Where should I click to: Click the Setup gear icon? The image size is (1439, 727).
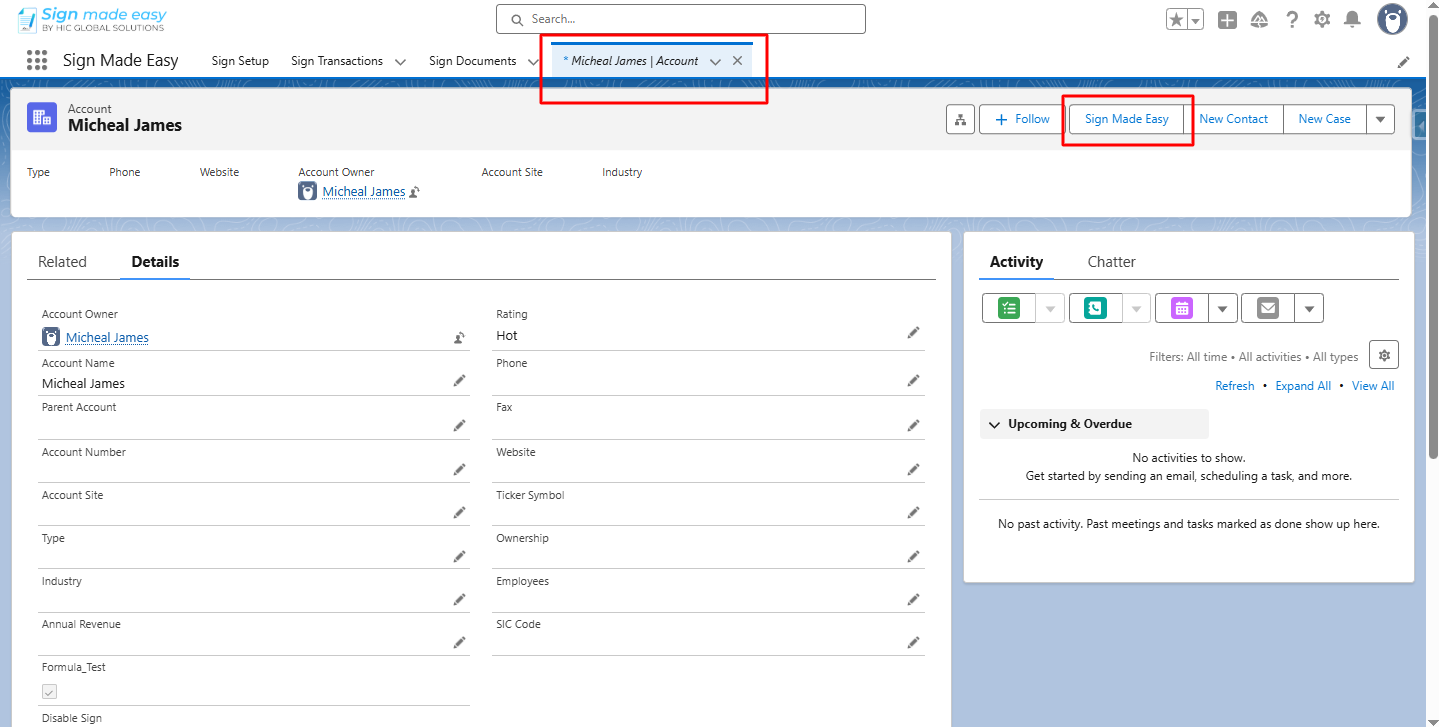click(x=1322, y=20)
